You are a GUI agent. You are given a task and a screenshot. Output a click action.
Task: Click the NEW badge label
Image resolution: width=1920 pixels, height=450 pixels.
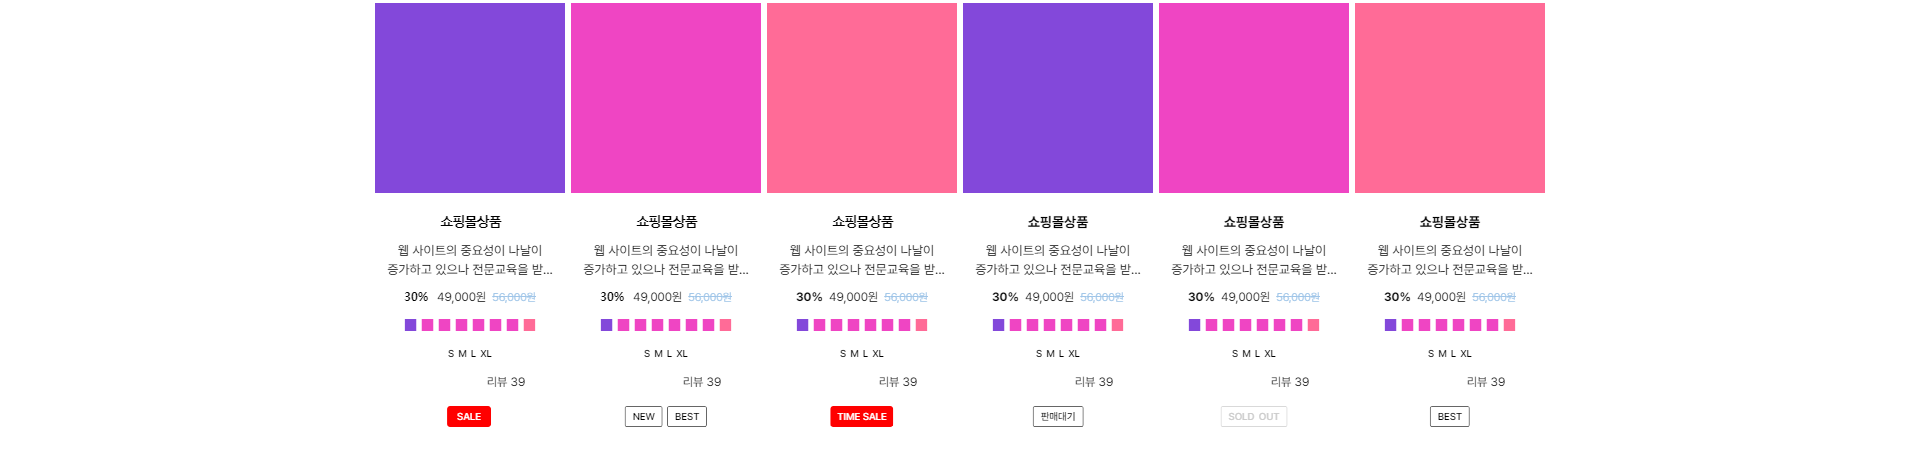tap(644, 417)
